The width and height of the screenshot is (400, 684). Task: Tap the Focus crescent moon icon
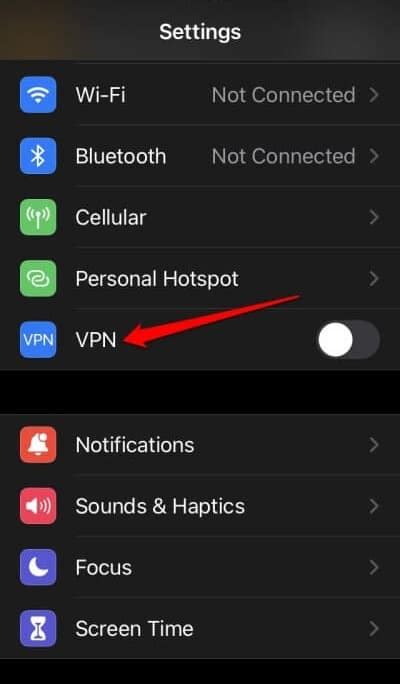point(38,567)
